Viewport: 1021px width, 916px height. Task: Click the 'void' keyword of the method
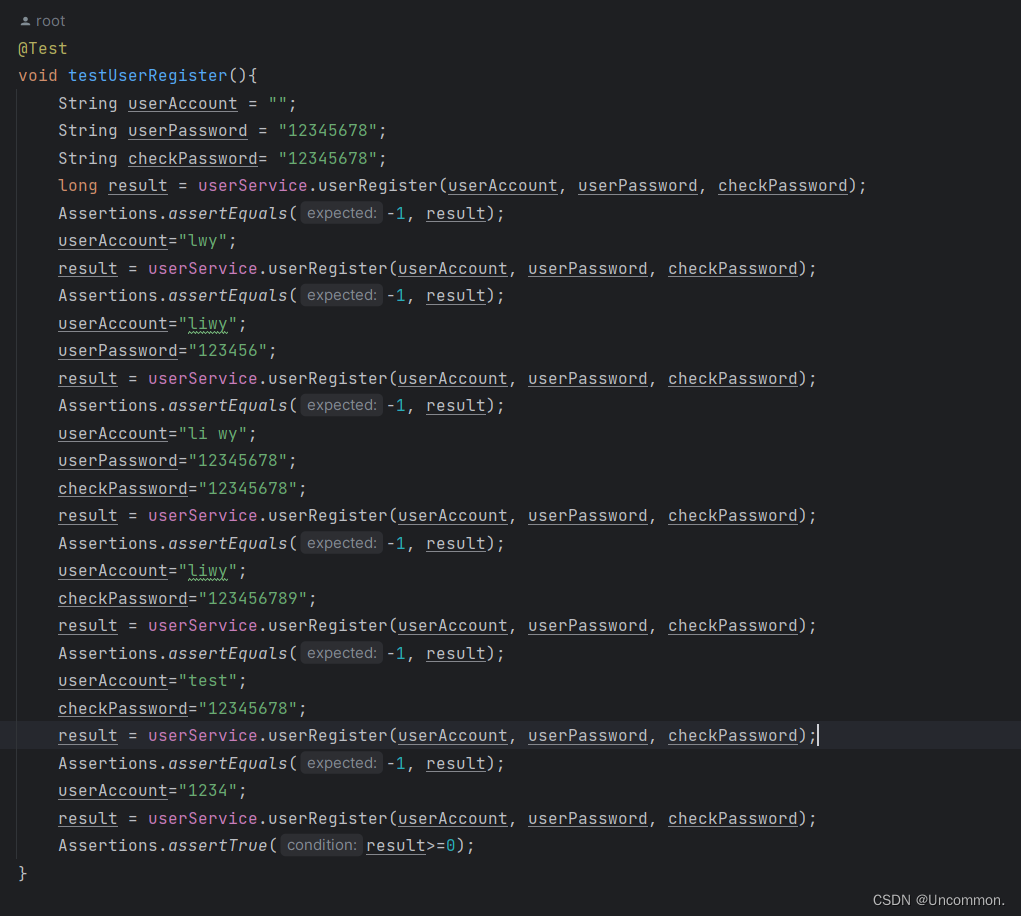pos(38,76)
